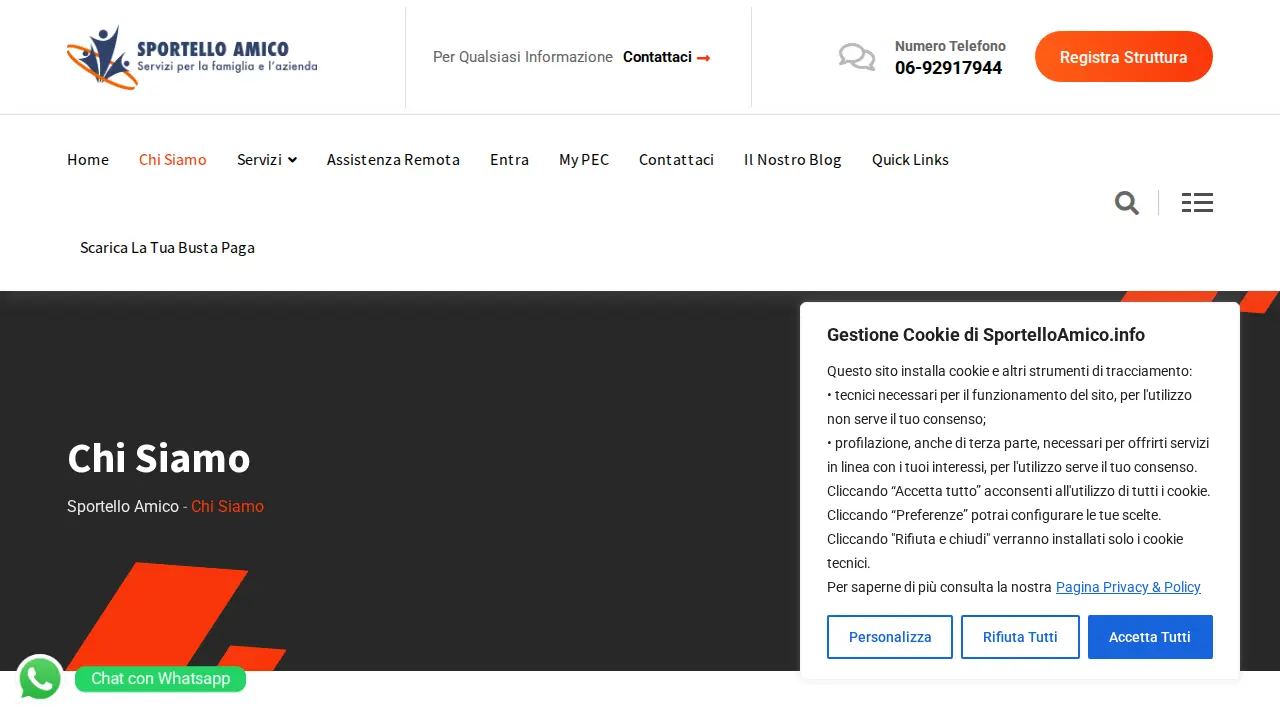Expand the Servizi dropdown menu
This screenshot has width=1280, height=720.
(x=267, y=159)
